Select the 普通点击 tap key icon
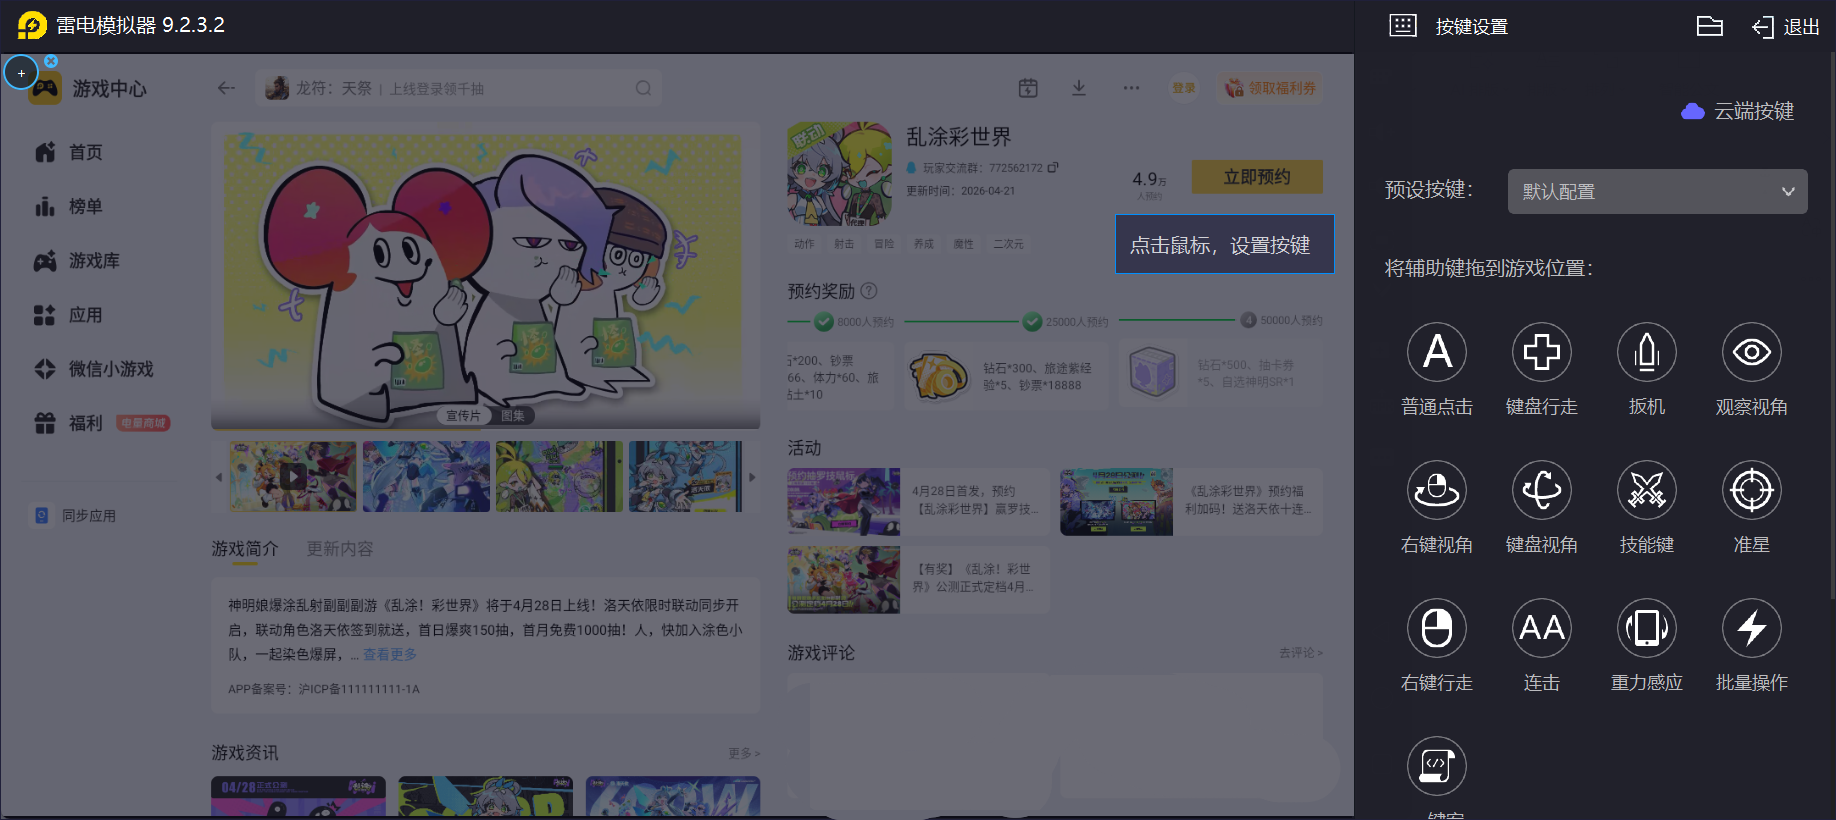Screen dimensions: 1836x820 click(1437, 352)
